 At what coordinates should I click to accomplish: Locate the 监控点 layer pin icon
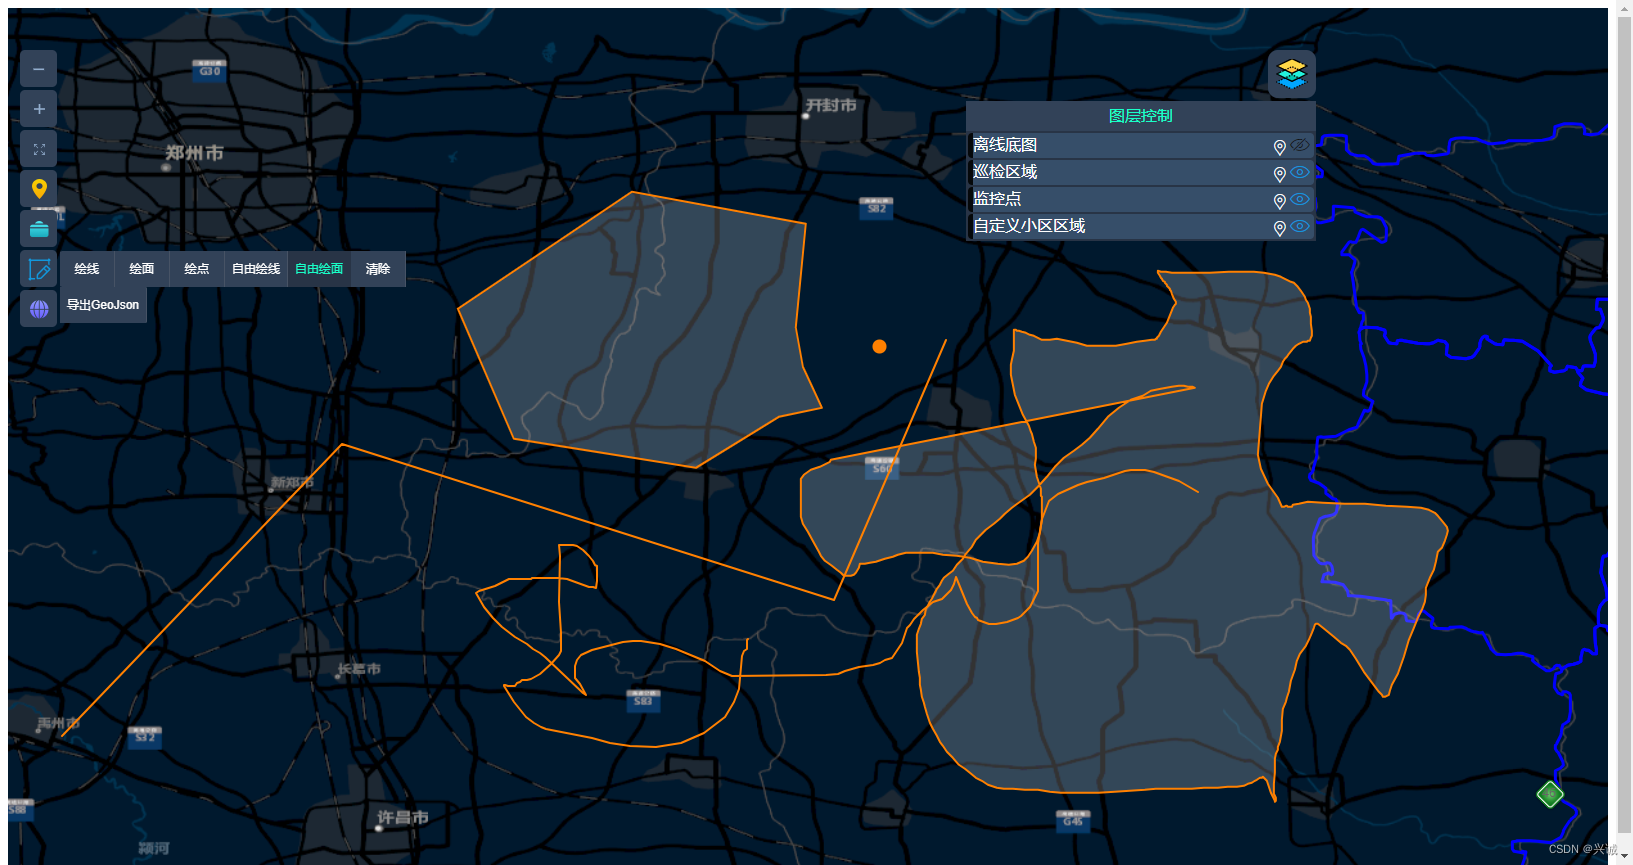pyautogui.click(x=1279, y=201)
